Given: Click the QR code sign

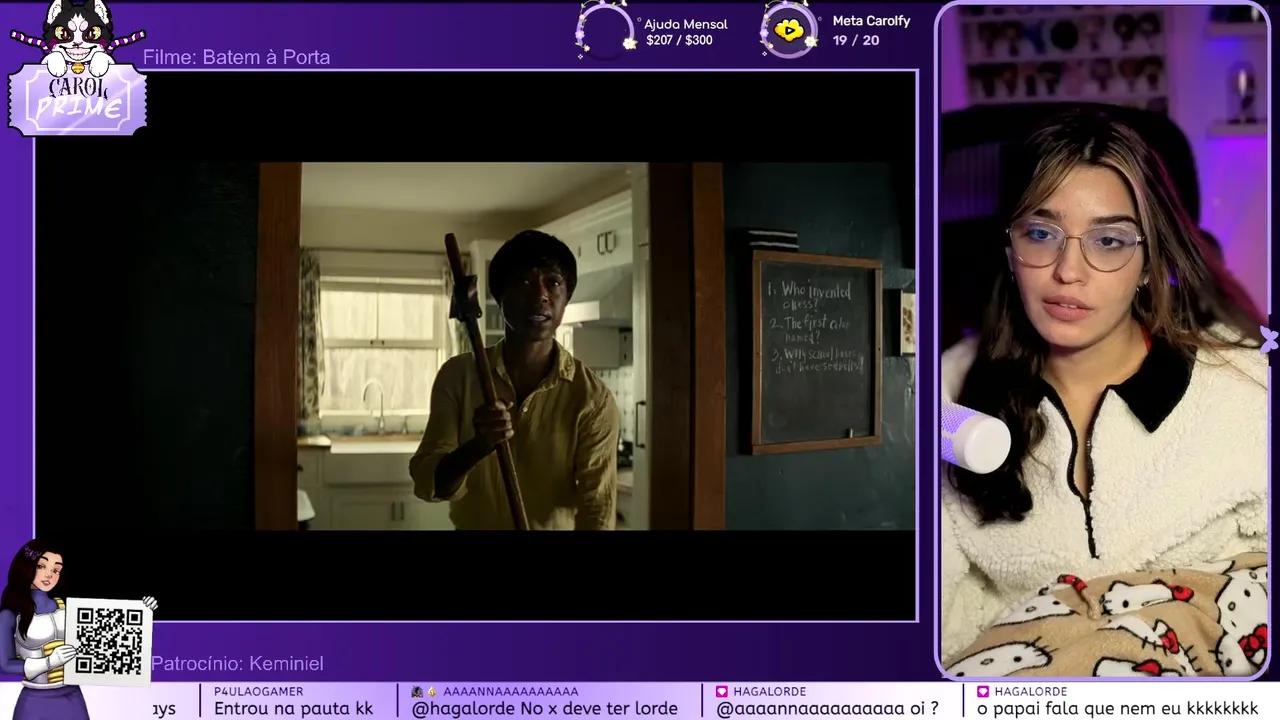Looking at the screenshot, I should 109,640.
